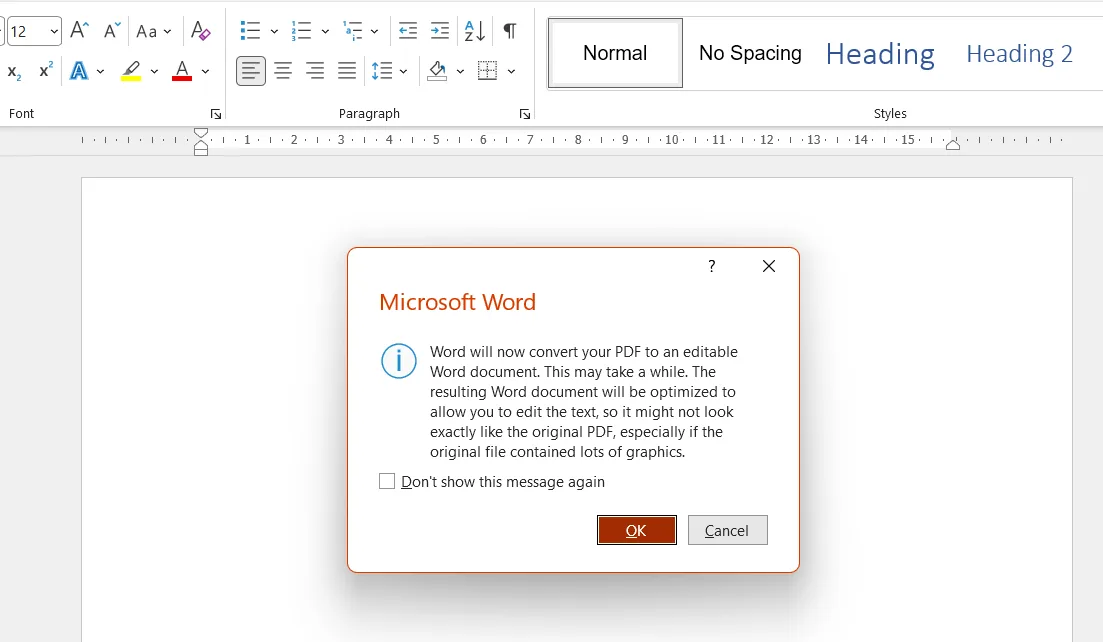The height and width of the screenshot is (642, 1103).
Task: Apply Heading 2 style
Action: tap(1019, 54)
